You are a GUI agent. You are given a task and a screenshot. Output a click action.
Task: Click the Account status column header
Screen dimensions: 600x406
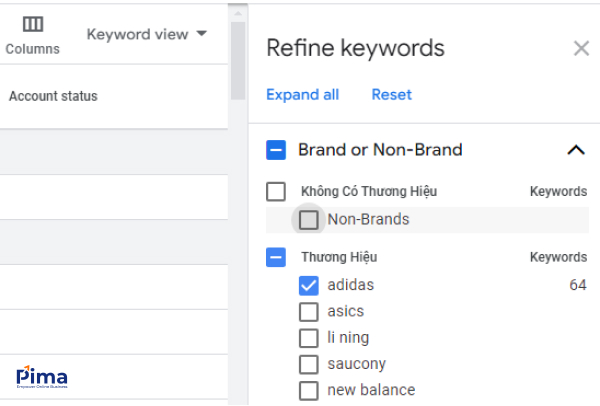click(x=53, y=97)
